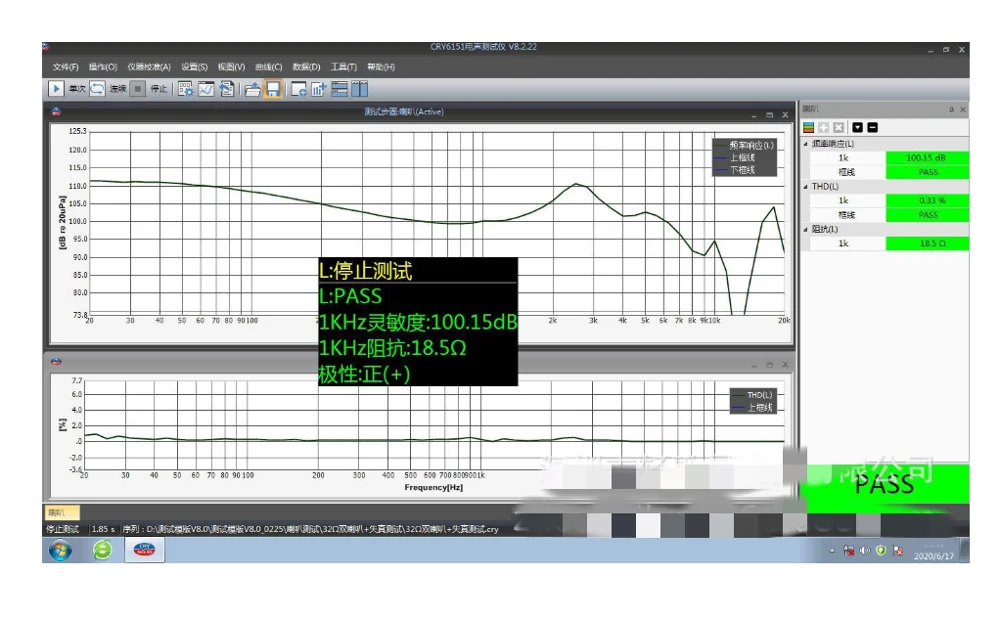Maximize the THD chart window
Image resolution: width=1000 pixels, height=619 pixels.
point(769,365)
